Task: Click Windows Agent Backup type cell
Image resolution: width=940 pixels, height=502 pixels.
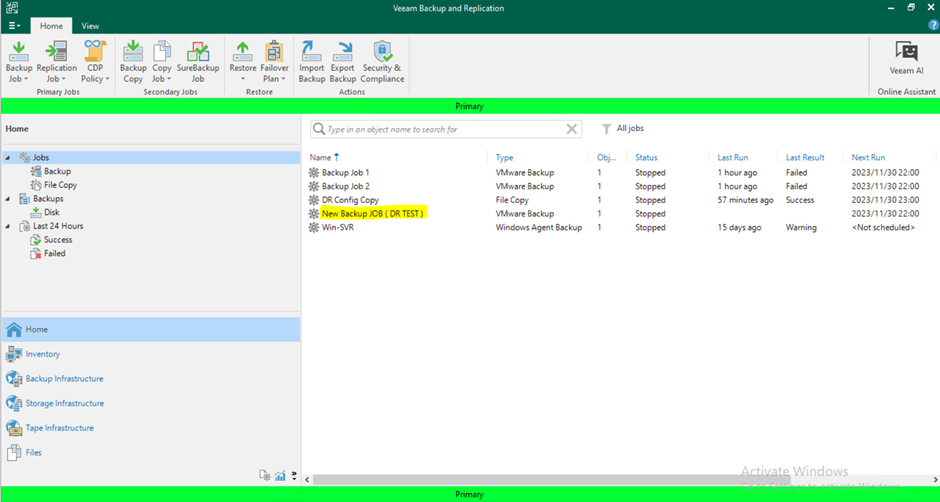Action: point(539,228)
